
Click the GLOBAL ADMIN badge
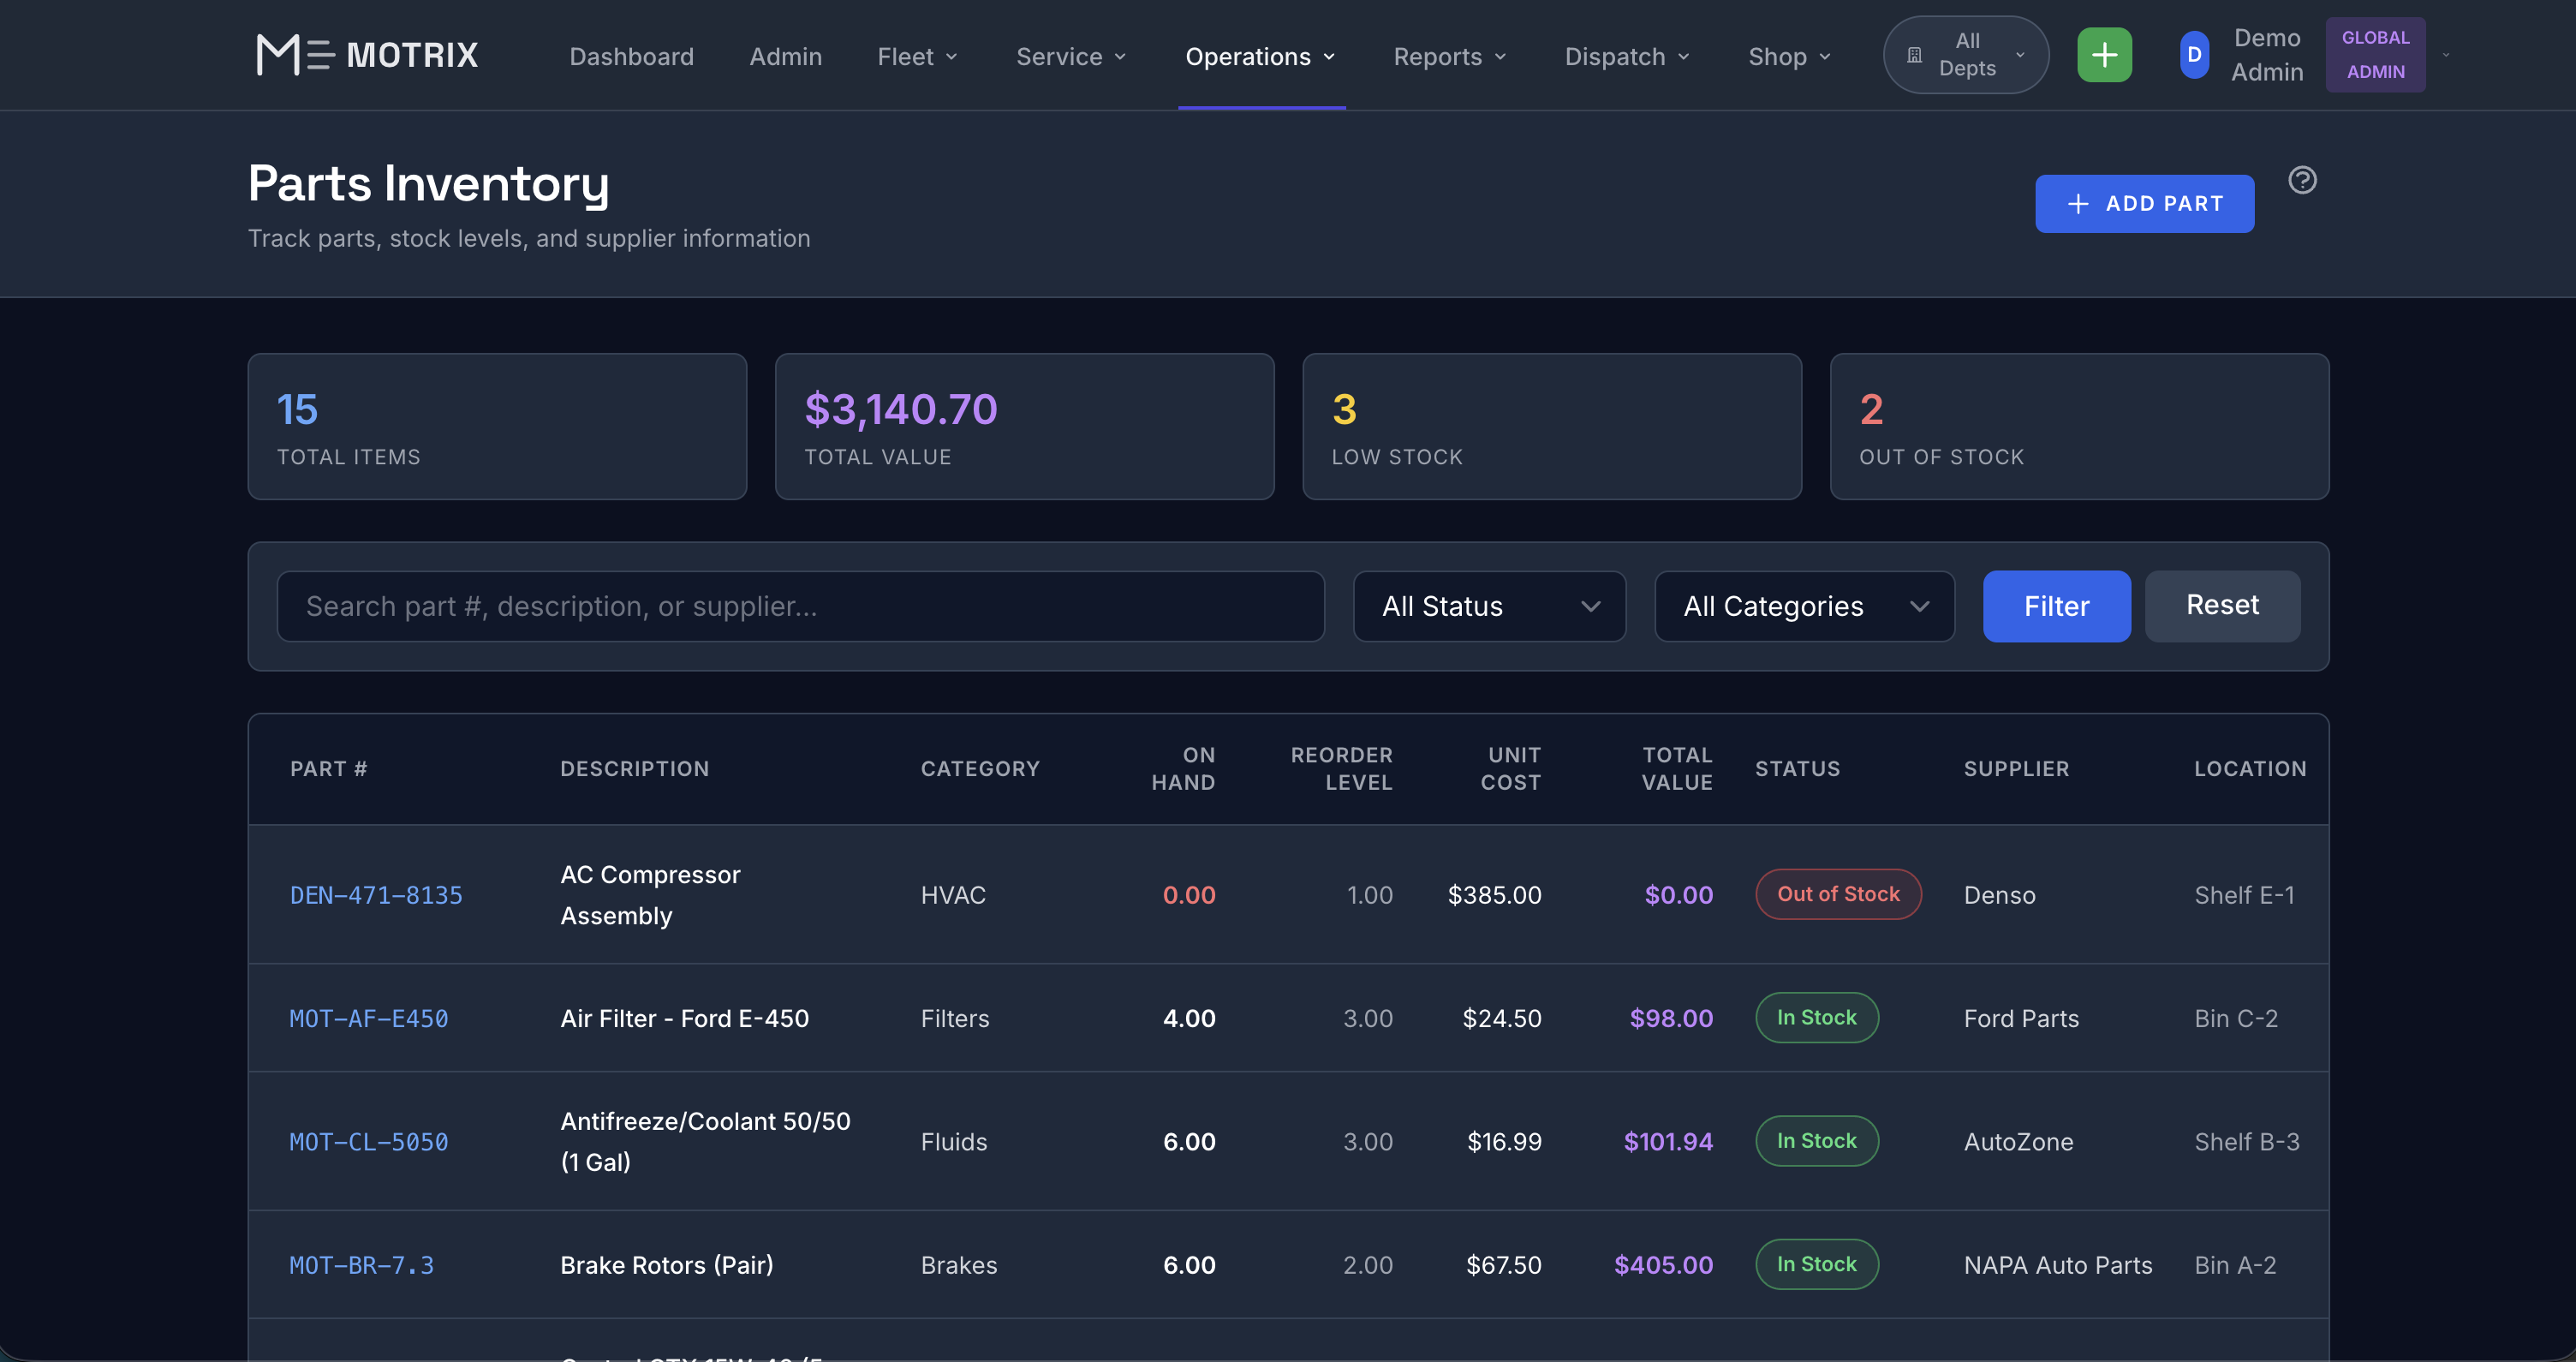(2375, 54)
